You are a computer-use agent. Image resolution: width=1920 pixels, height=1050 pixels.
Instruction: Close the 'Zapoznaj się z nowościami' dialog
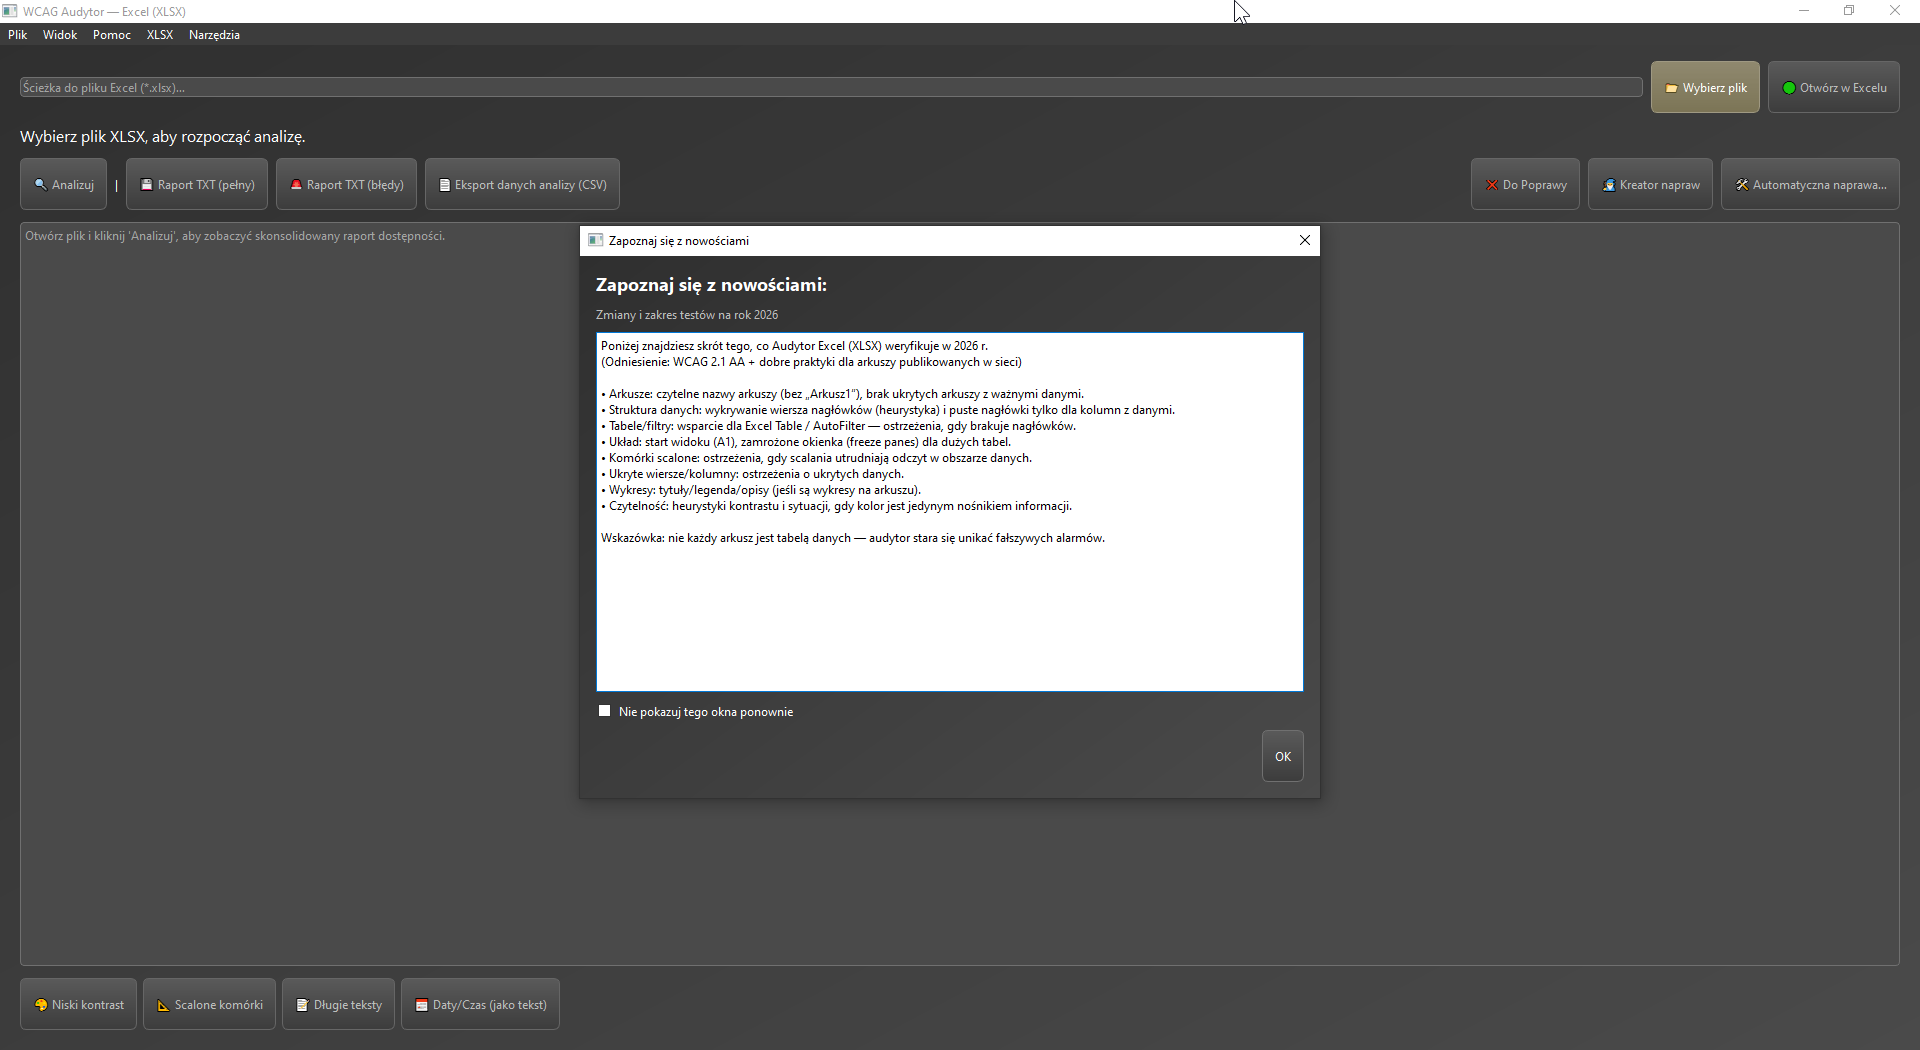click(1304, 240)
